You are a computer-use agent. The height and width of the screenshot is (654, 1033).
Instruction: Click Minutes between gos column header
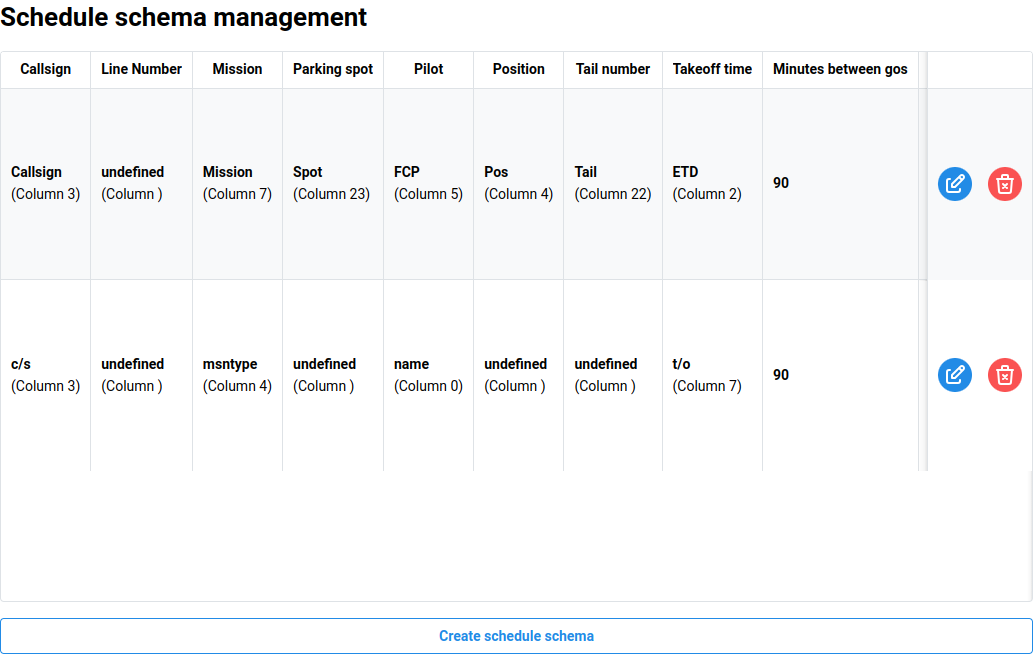point(840,69)
